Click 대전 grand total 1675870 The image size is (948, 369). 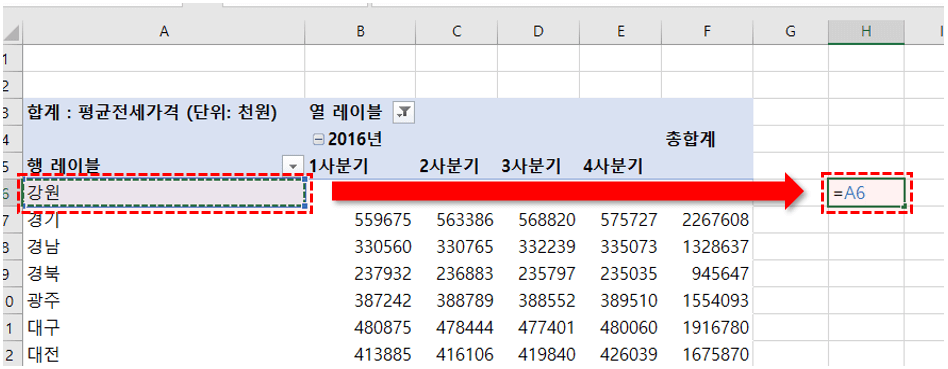tap(715, 354)
